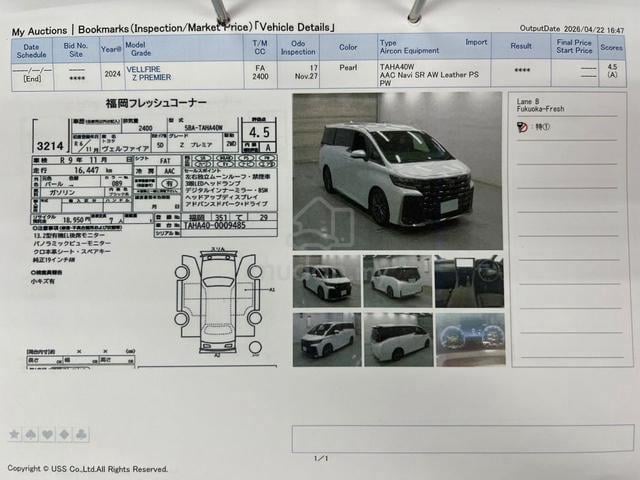This screenshot has width=640, height=480.
Task: Open the second-row side-rear view thumbnail
Action: click(x=398, y=340)
